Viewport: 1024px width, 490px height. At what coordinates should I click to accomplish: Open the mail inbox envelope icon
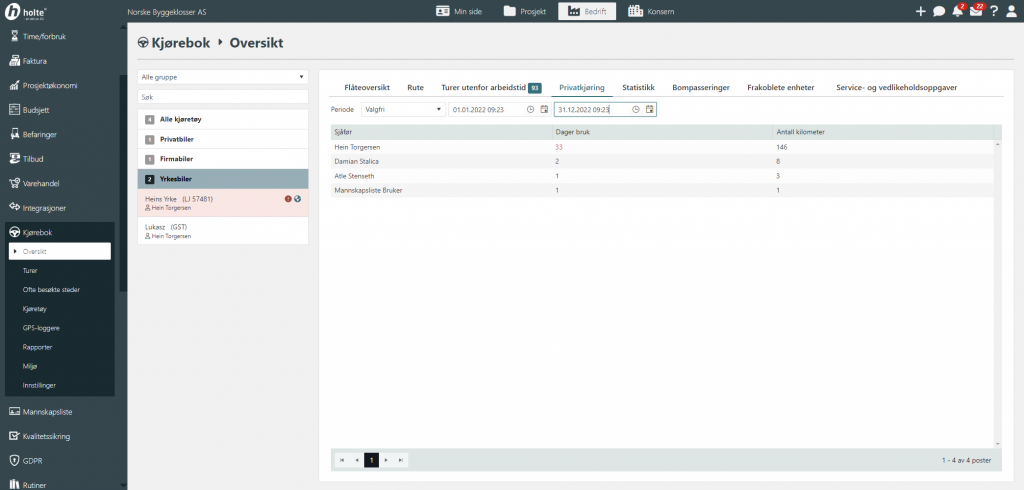point(976,12)
